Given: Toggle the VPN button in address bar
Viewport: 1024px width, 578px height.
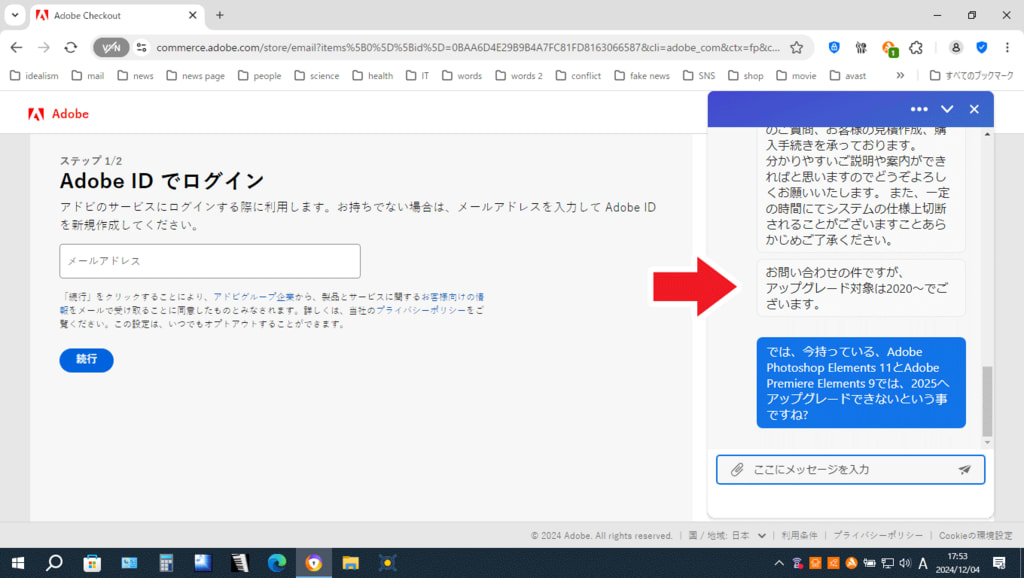Looking at the screenshot, I should [x=111, y=47].
